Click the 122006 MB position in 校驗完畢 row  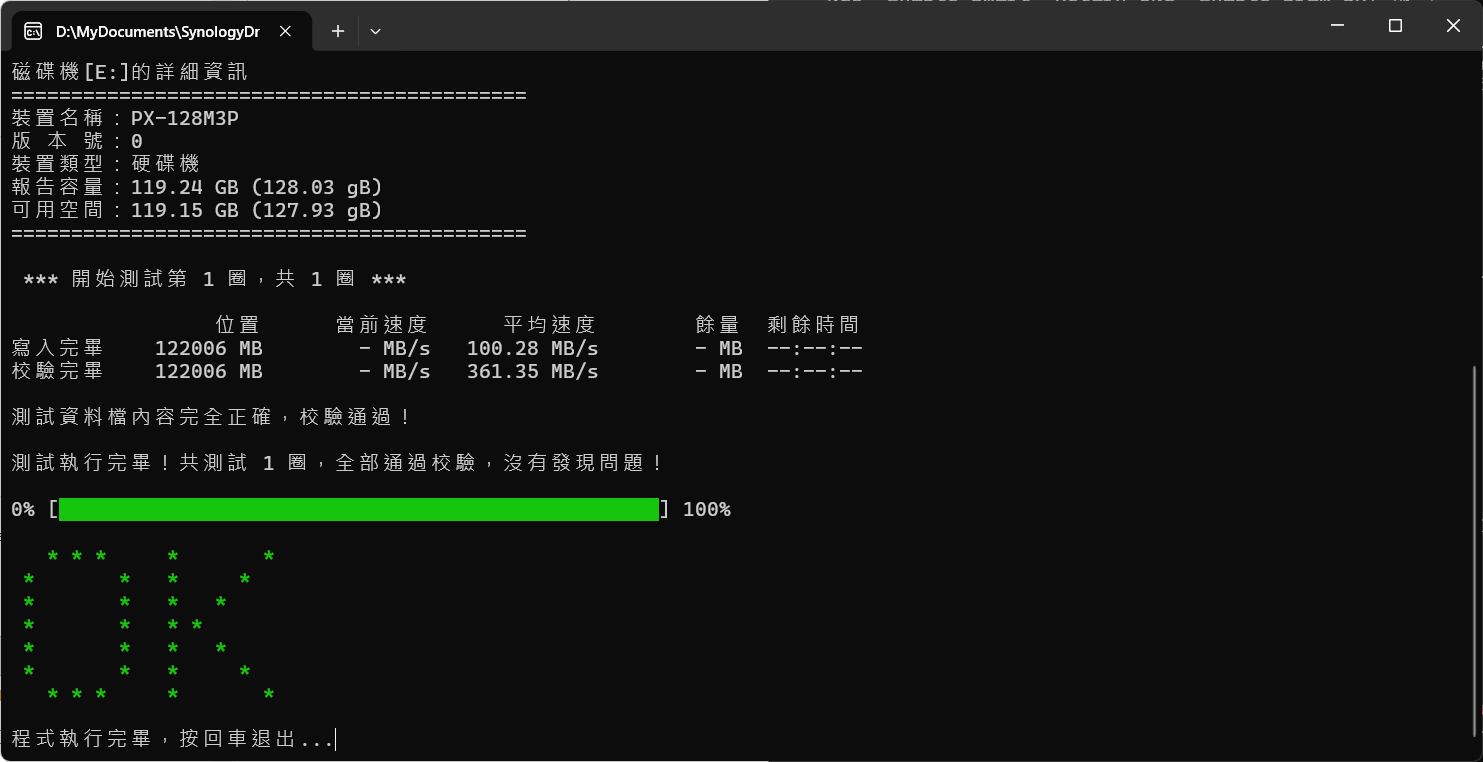[209, 371]
